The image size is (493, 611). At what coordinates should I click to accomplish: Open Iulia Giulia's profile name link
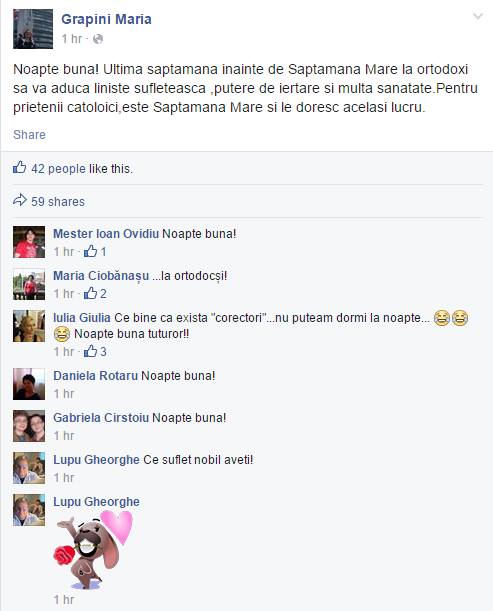(x=82, y=318)
